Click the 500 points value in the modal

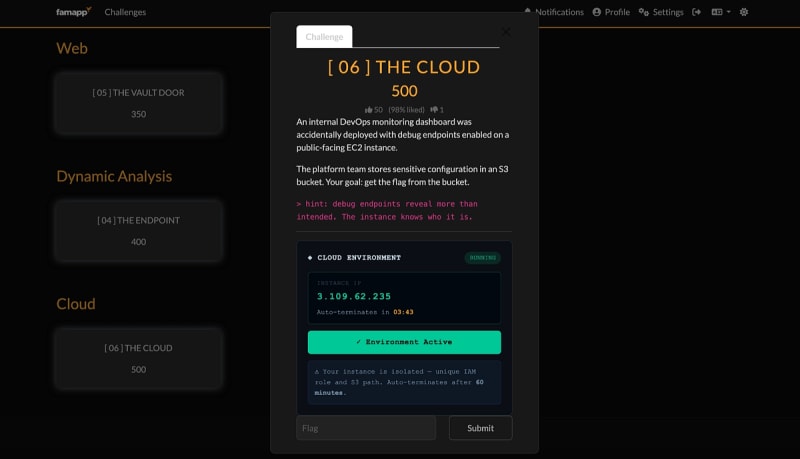click(x=404, y=91)
